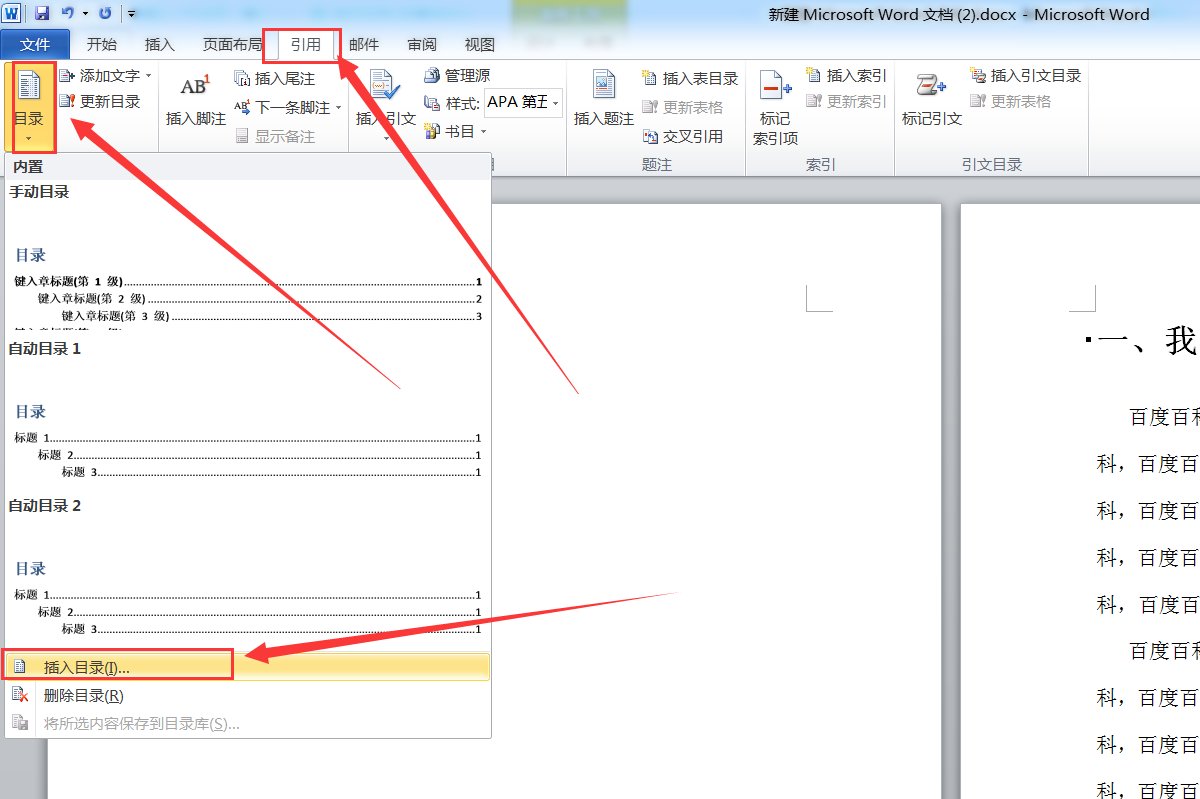This screenshot has width=1200, height=799.
Task: Expand the 书目 bibliography dropdown
Action: tap(483, 132)
